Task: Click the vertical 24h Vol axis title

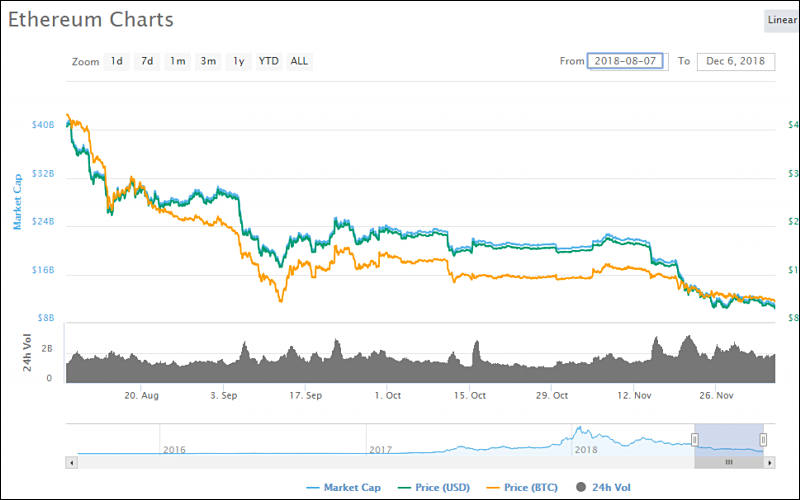Action: pyautogui.click(x=27, y=353)
